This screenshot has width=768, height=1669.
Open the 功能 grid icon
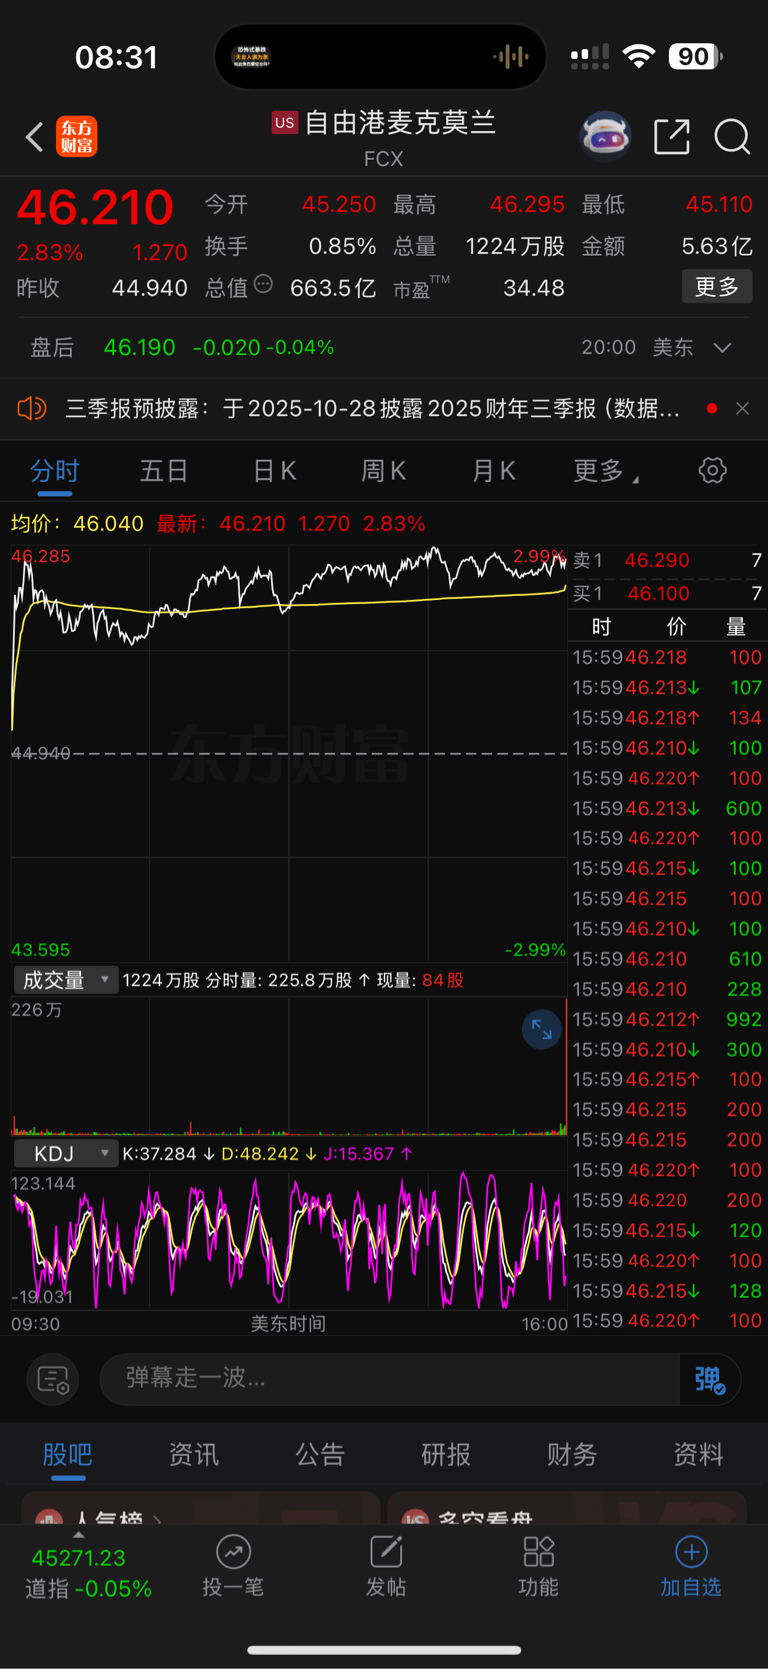pos(538,1552)
